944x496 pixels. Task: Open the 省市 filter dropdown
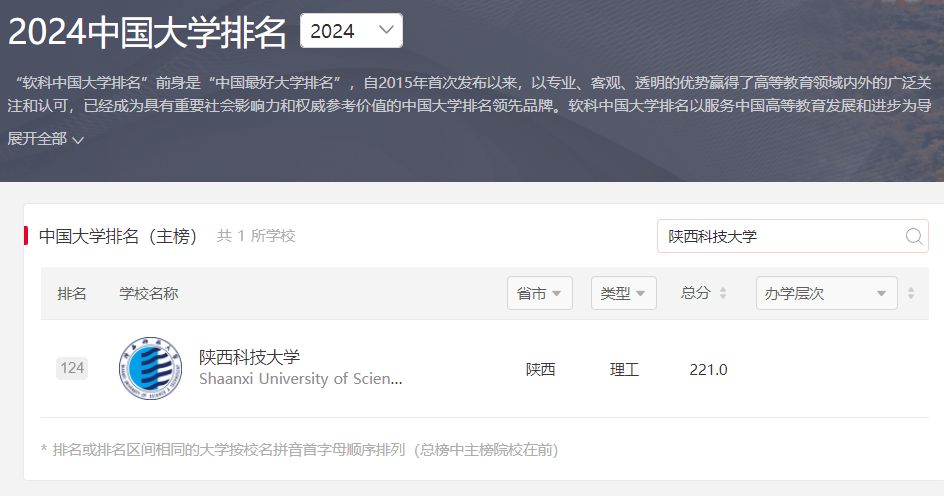(x=539, y=293)
